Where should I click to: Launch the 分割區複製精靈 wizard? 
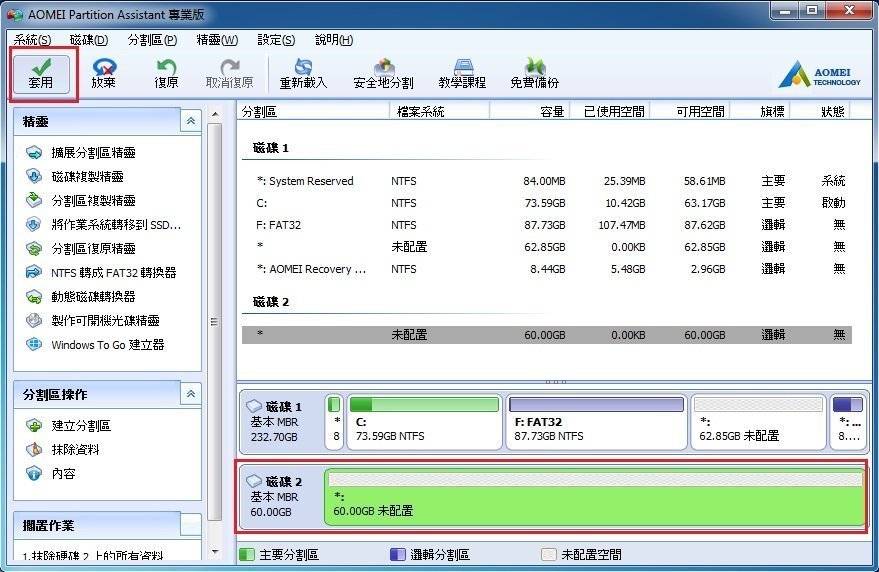(x=81, y=201)
